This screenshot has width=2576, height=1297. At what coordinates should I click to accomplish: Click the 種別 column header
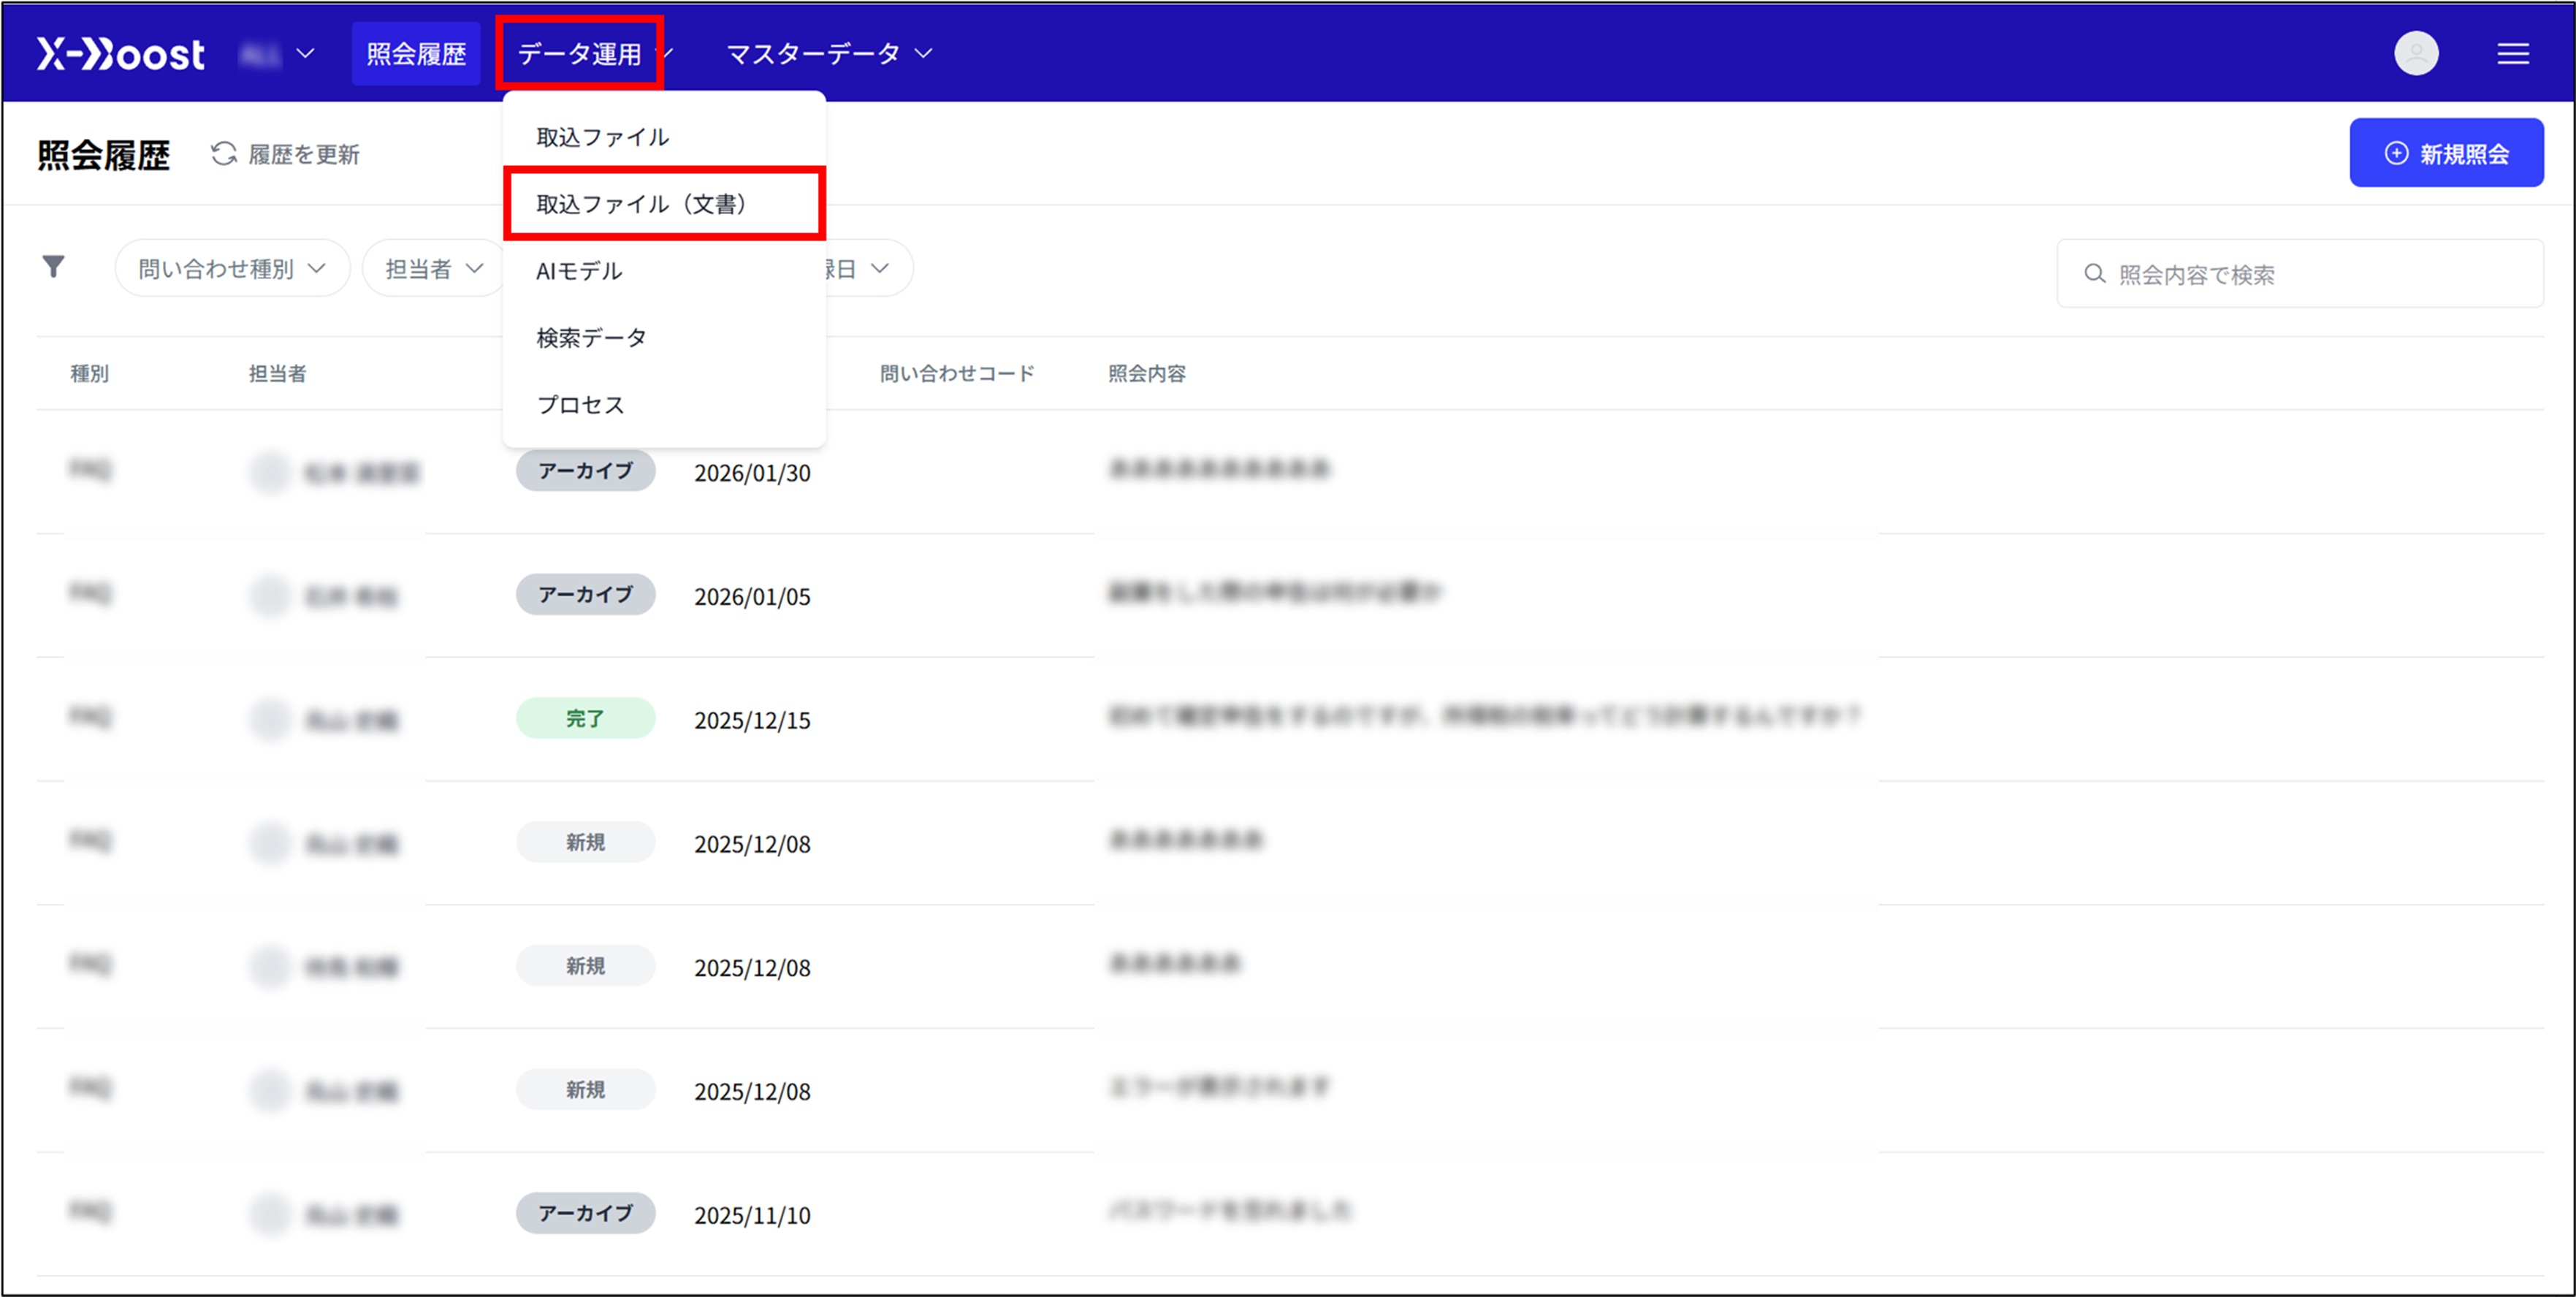(x=90, y=374)
